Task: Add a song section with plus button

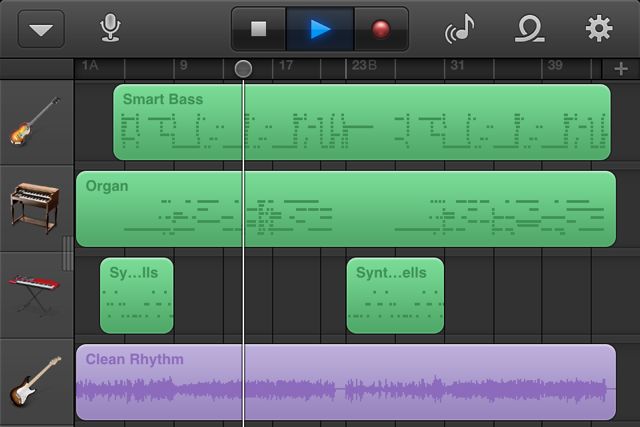Action: (x=621, y=69)
